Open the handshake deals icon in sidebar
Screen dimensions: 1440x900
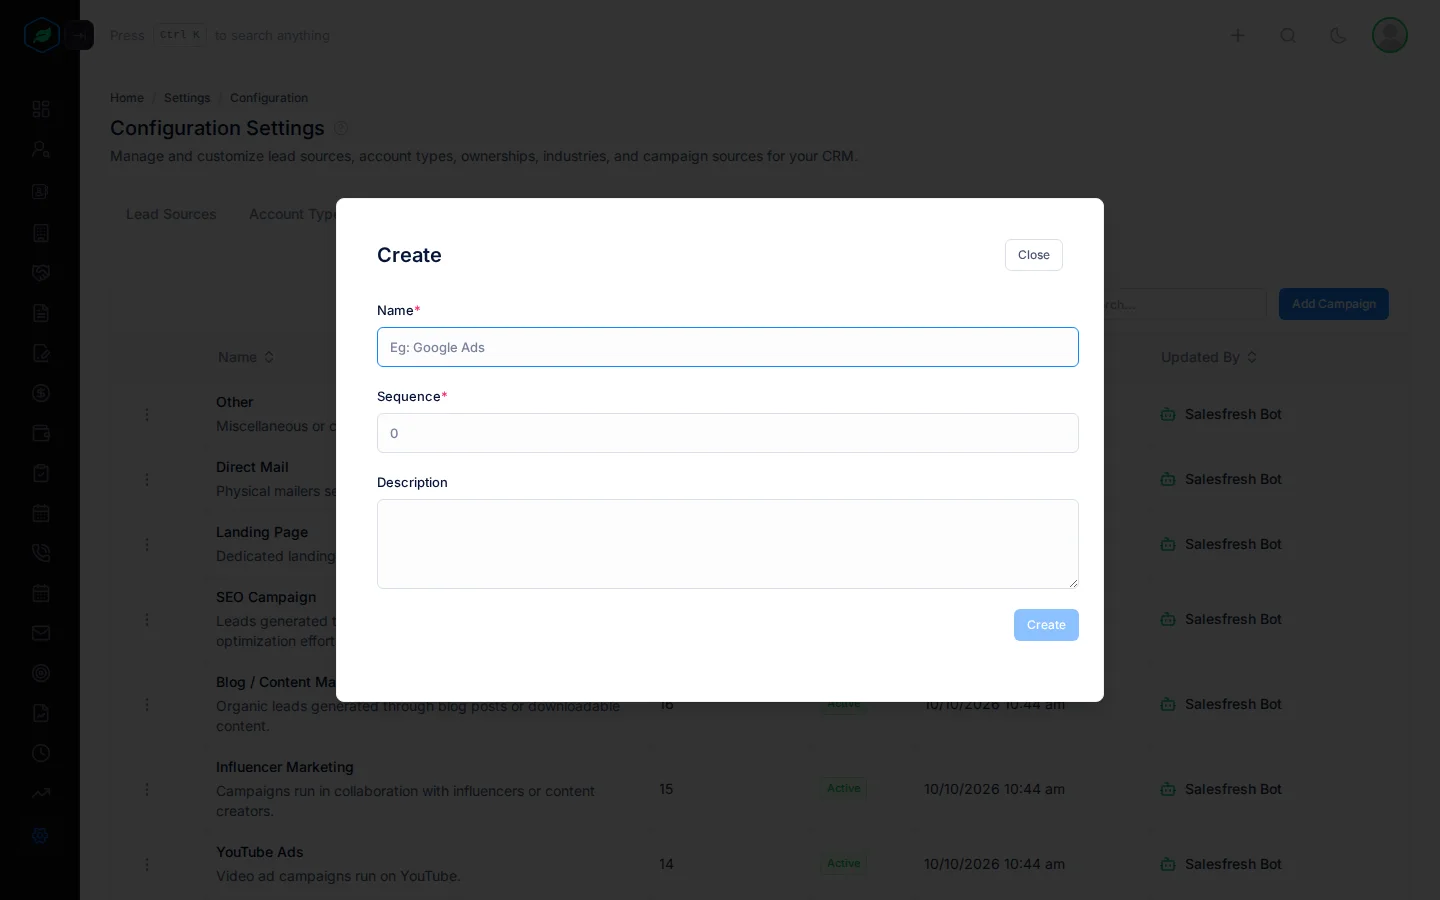point(41,273)
